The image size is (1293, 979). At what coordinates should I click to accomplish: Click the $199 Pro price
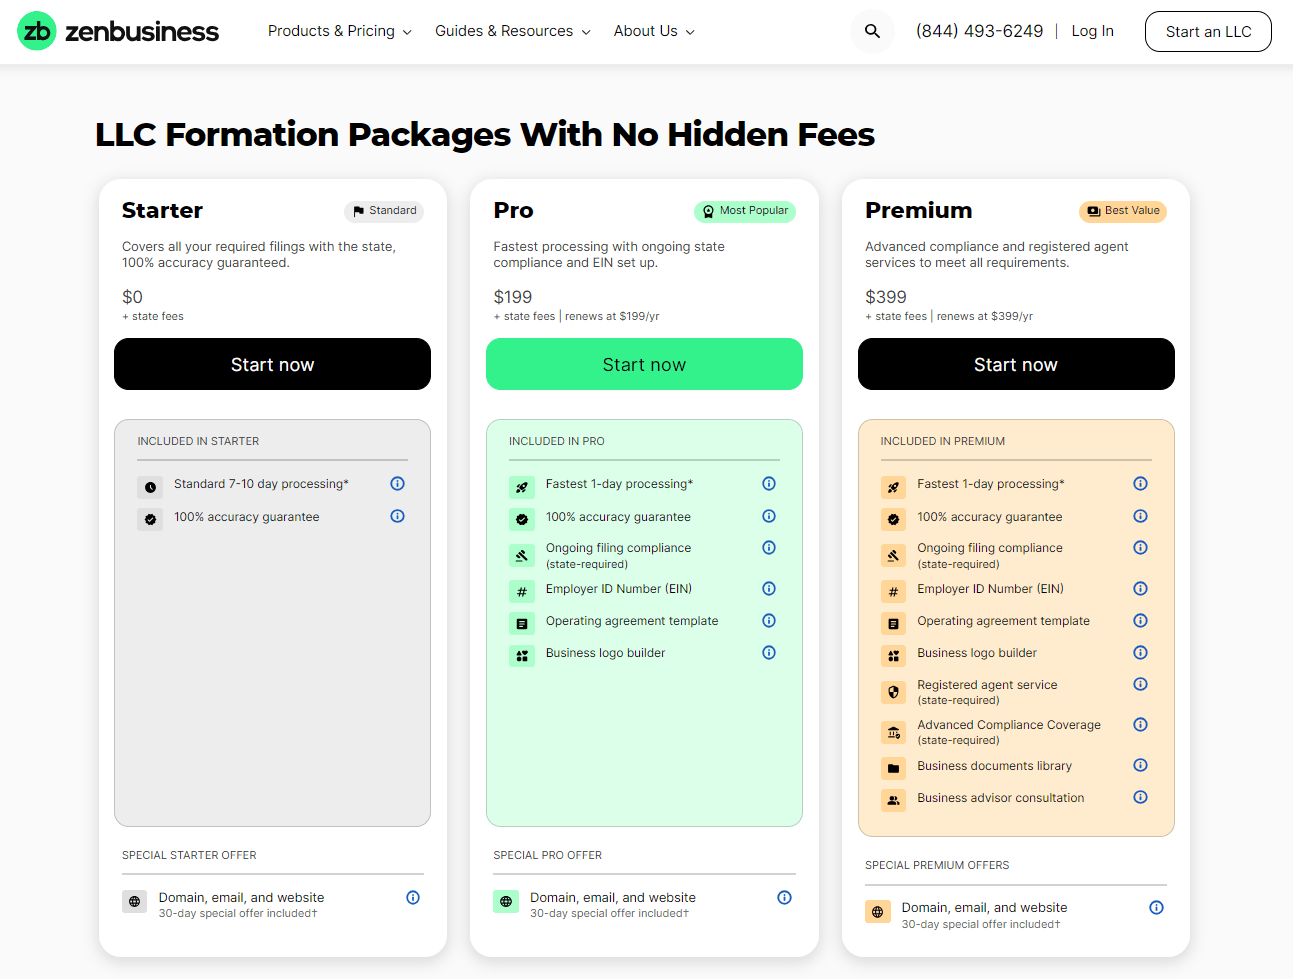tap(513, 297)
